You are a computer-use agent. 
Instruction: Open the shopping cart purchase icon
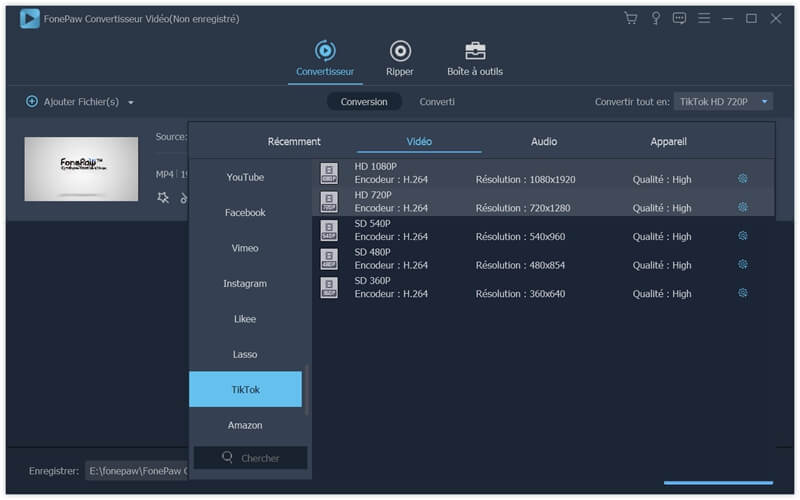[631, 18]
